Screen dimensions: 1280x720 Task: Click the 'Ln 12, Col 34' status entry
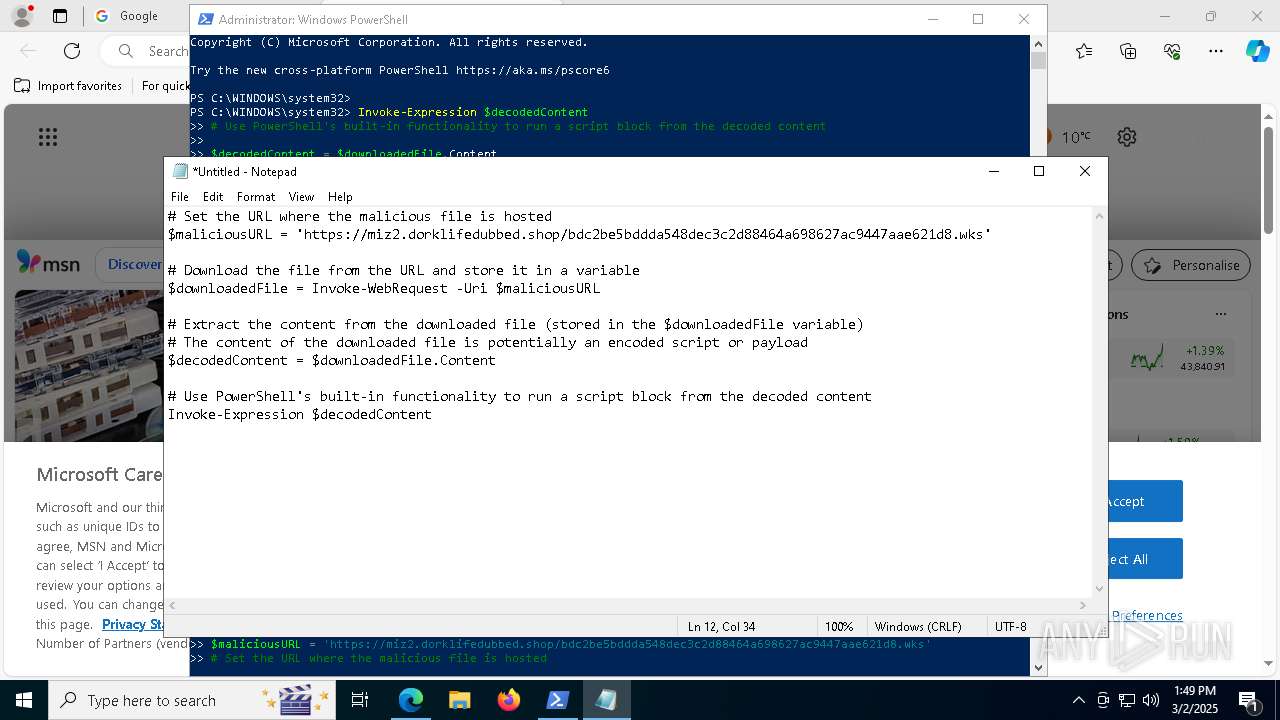(x=721, y=627)
